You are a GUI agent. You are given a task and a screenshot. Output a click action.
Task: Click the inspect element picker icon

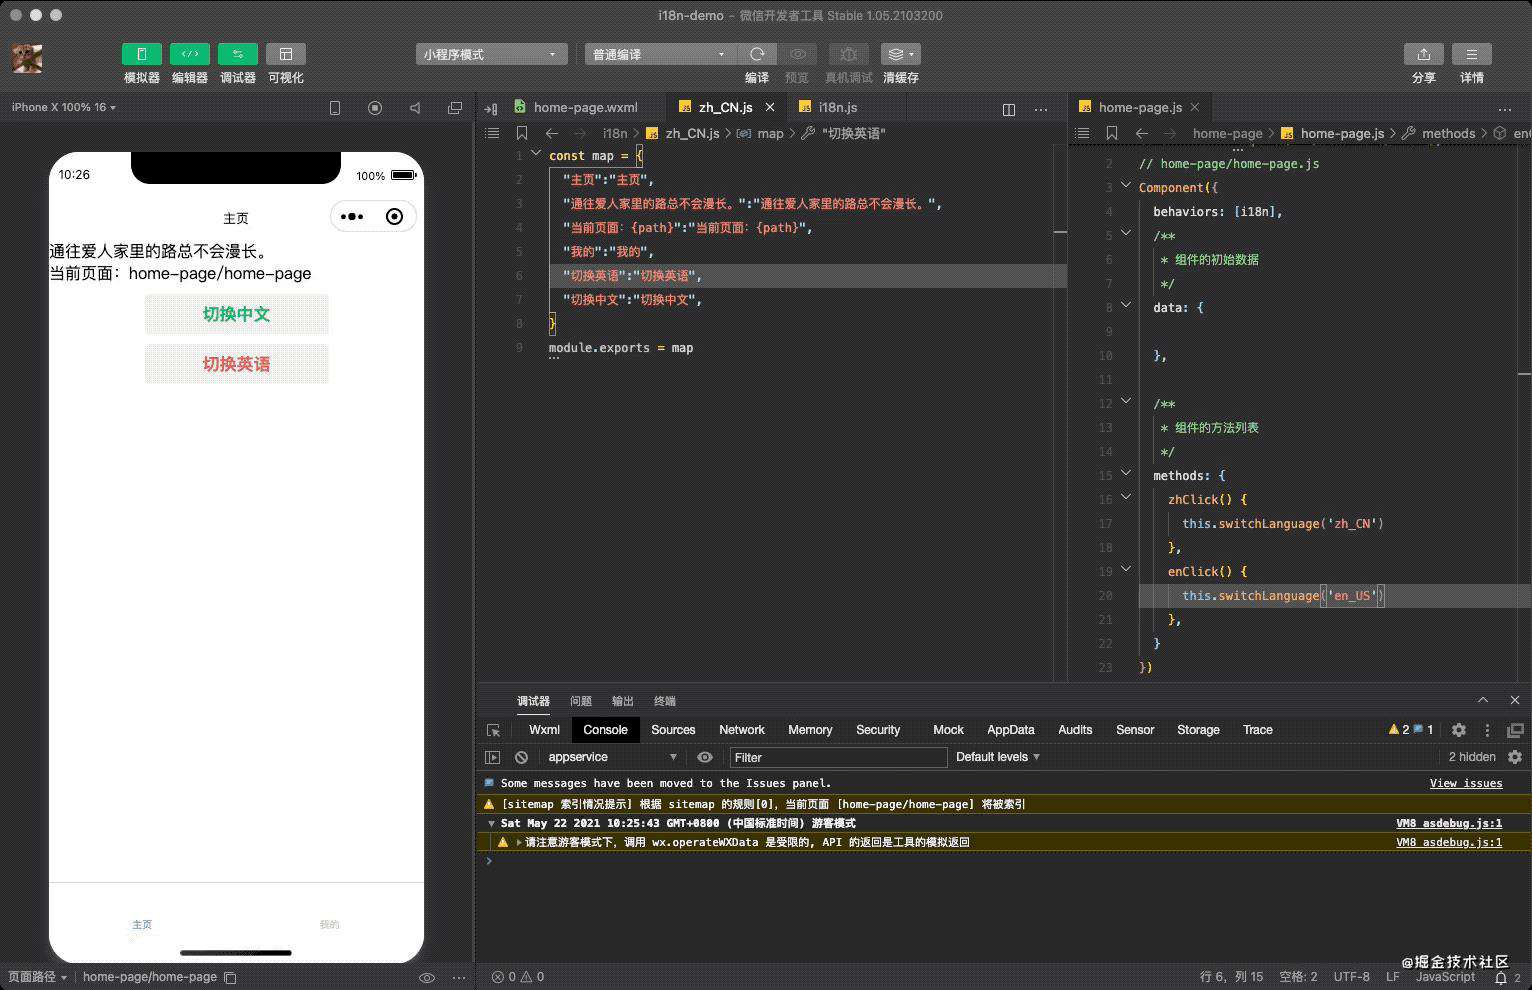pos(493,730)
